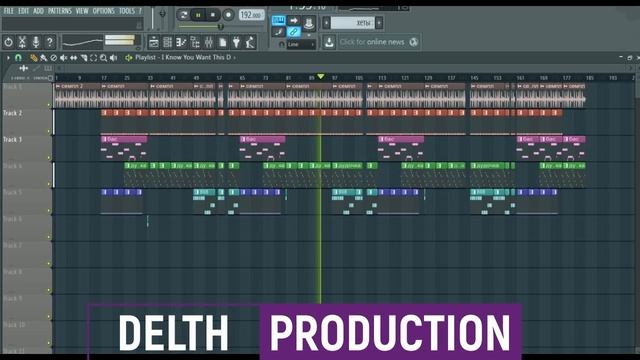Click the playhead marker on the timeline ruler
The image size is (640, 360).
(x=321, y=76)
